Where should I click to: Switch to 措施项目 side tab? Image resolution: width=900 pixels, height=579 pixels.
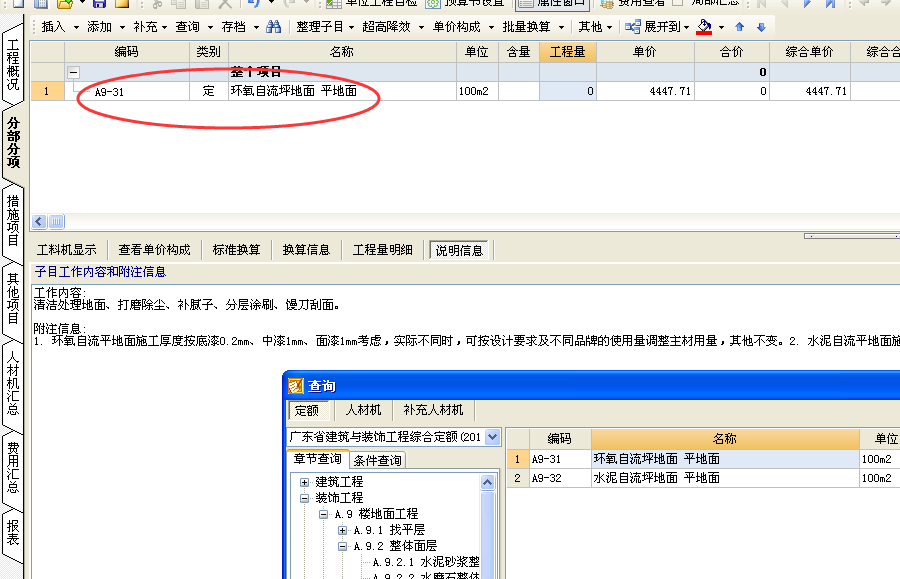(x=13, y=220)
